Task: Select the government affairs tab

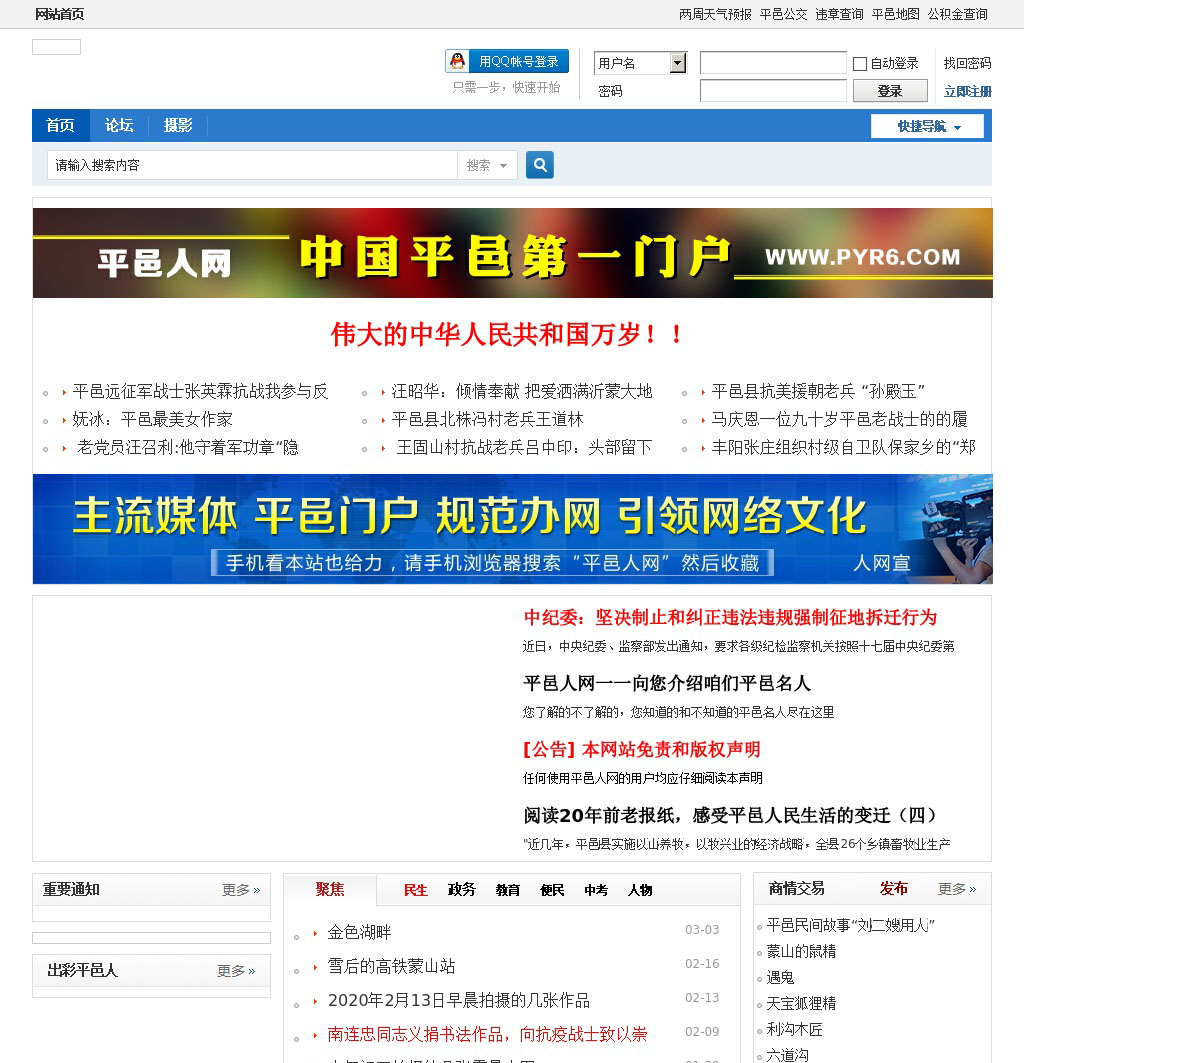Action: [461, 890]
